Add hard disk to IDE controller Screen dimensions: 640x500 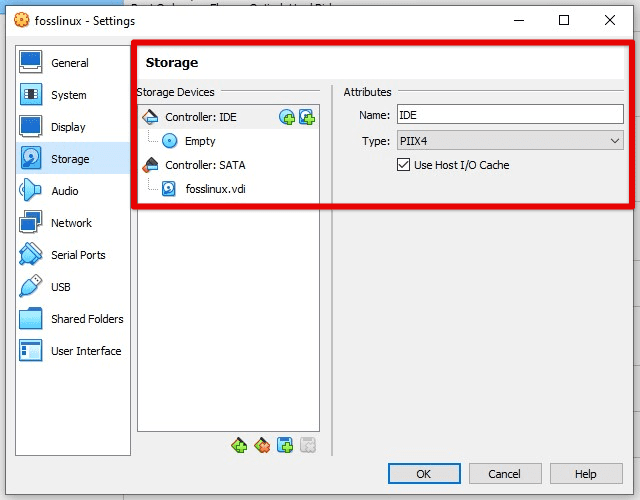tap(307, 118)
